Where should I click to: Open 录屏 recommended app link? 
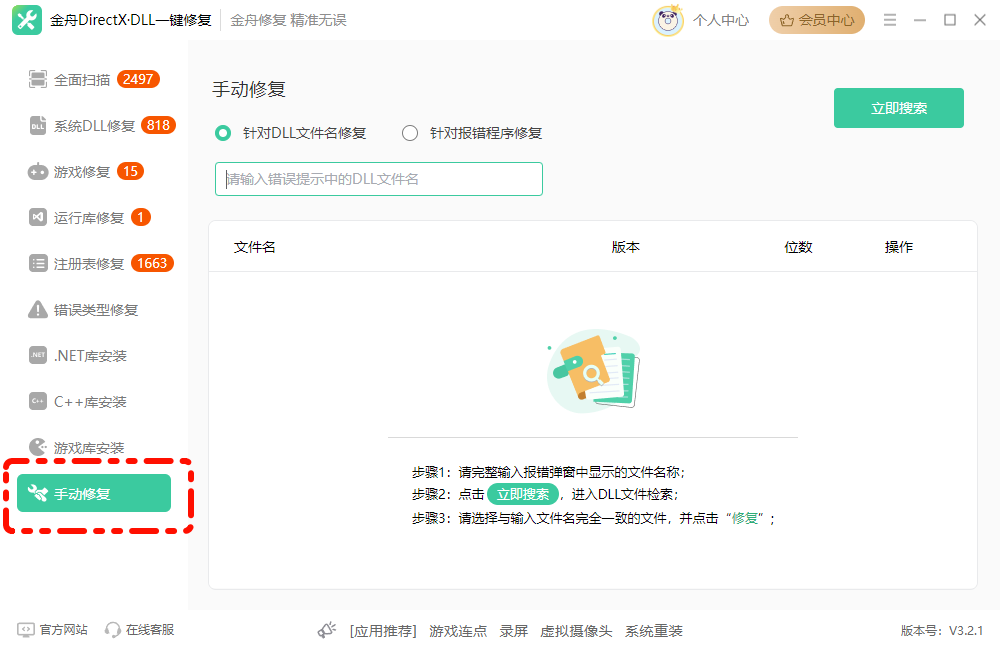[x=513, y=631]
